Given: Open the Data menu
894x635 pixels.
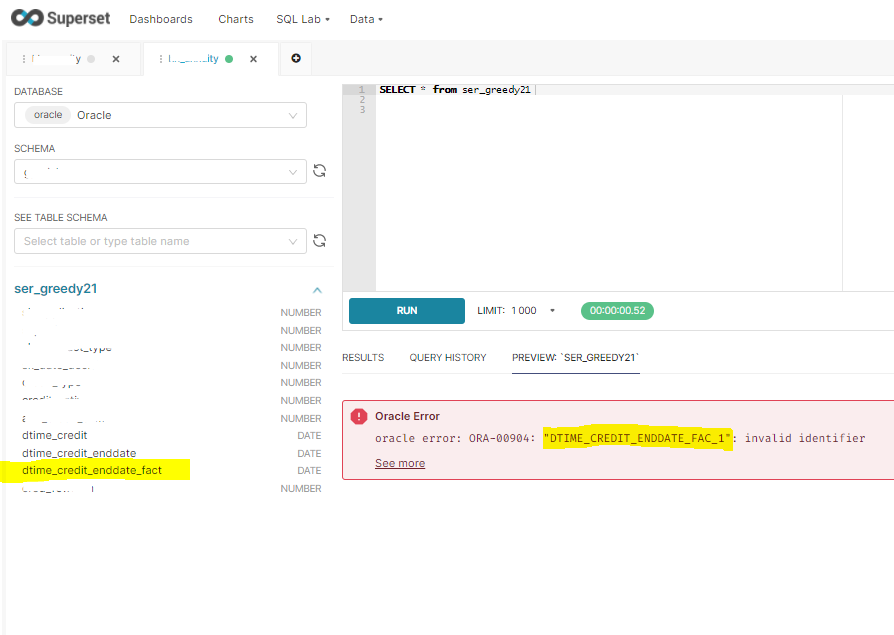Looking at the screenshot, I should pyautogui.click(x=366, y=18).
